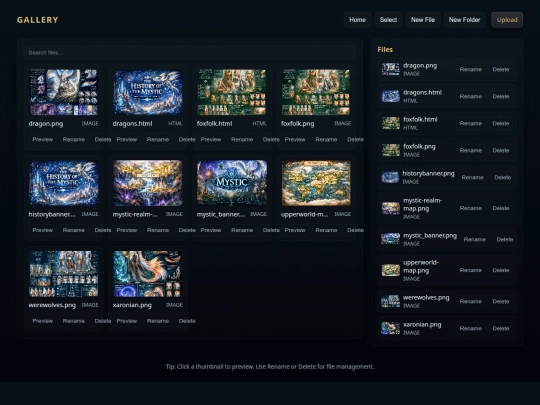Click the GALLERY logo title

[38, 20]
